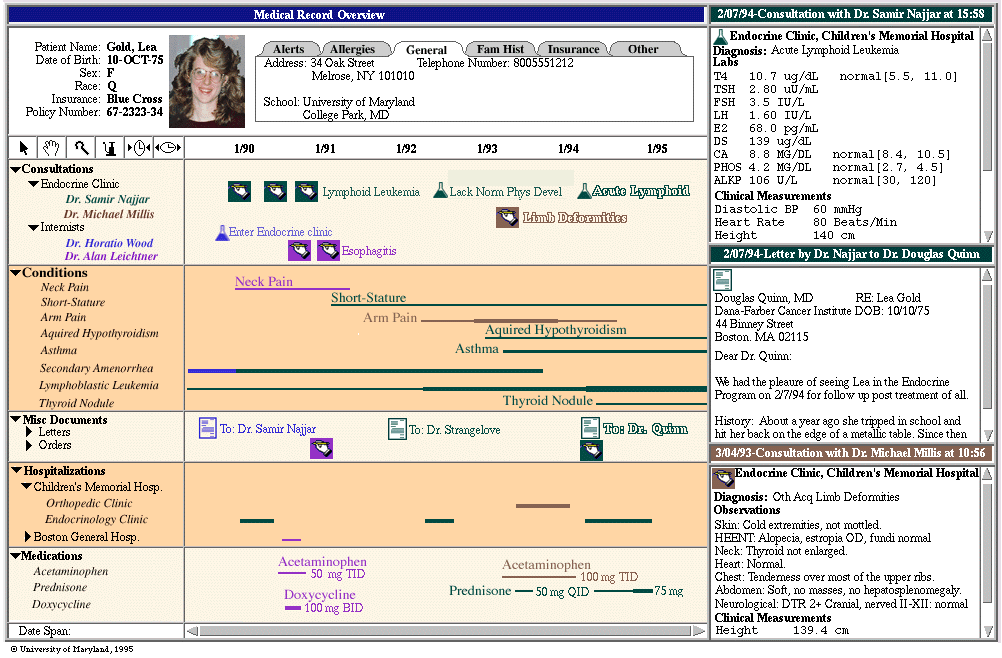Open letter icon To: Dr. Samir Najjar
The height and width of the screenshot is (658, 1002).
[x=207, y=428]
